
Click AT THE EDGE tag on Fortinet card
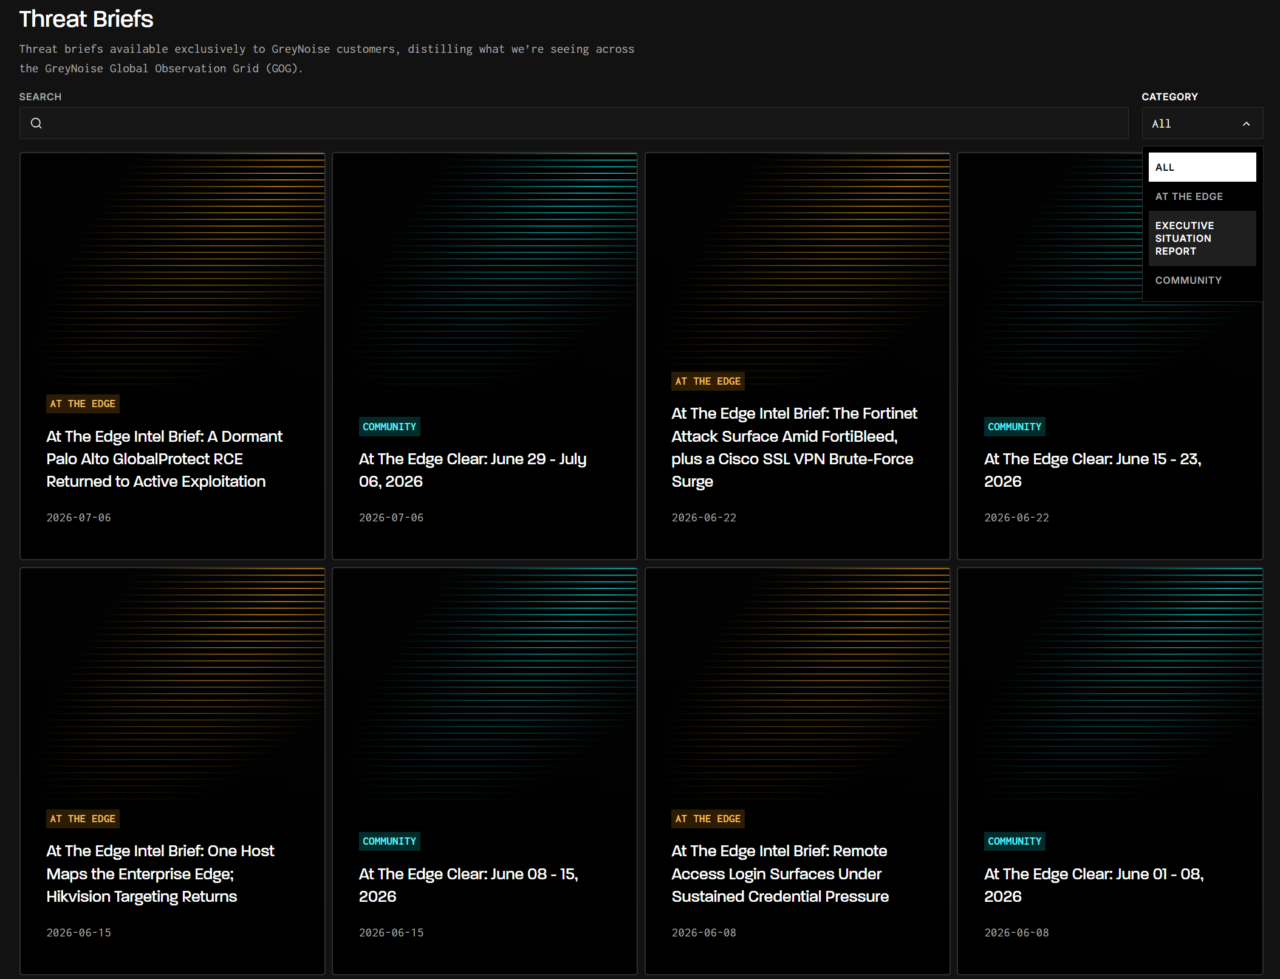coord(708,381)
